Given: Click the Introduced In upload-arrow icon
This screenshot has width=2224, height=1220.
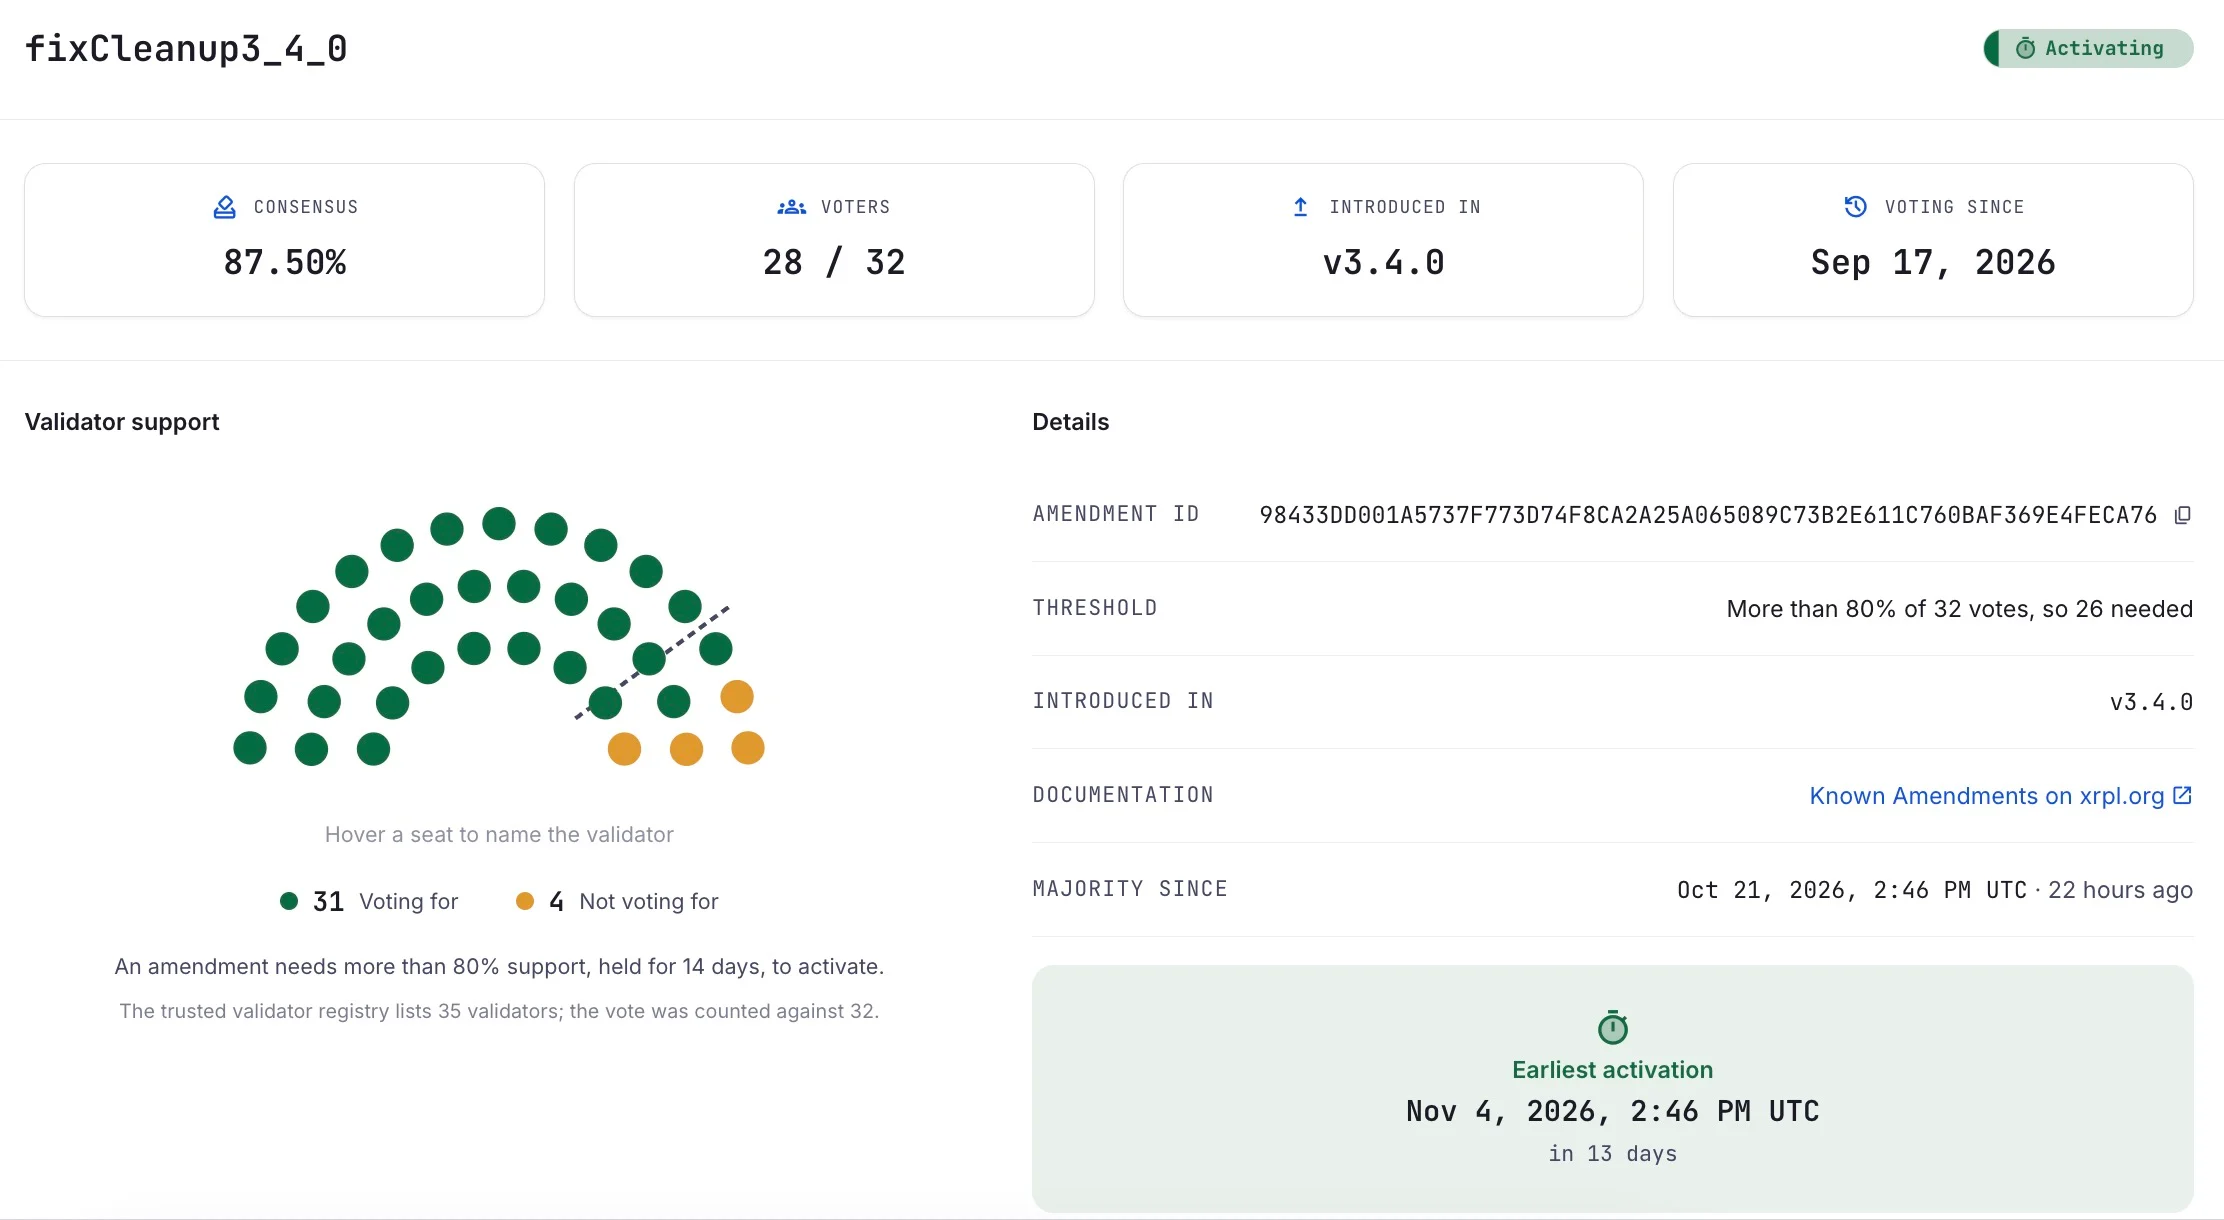Looking at the screenshot, I should 1300,207.
